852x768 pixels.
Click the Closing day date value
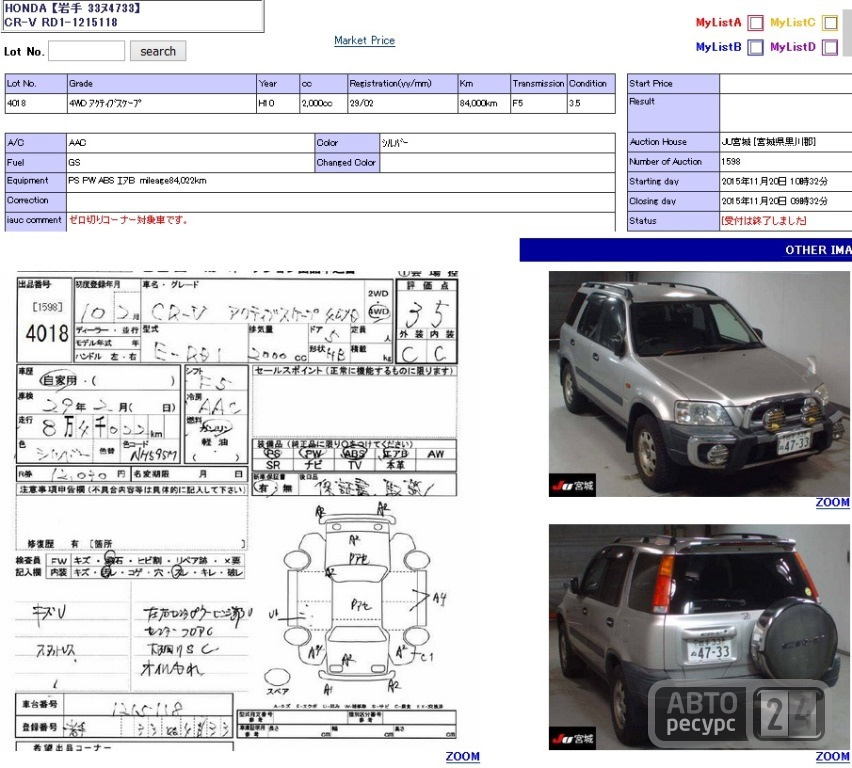click(x=774, y=201)
